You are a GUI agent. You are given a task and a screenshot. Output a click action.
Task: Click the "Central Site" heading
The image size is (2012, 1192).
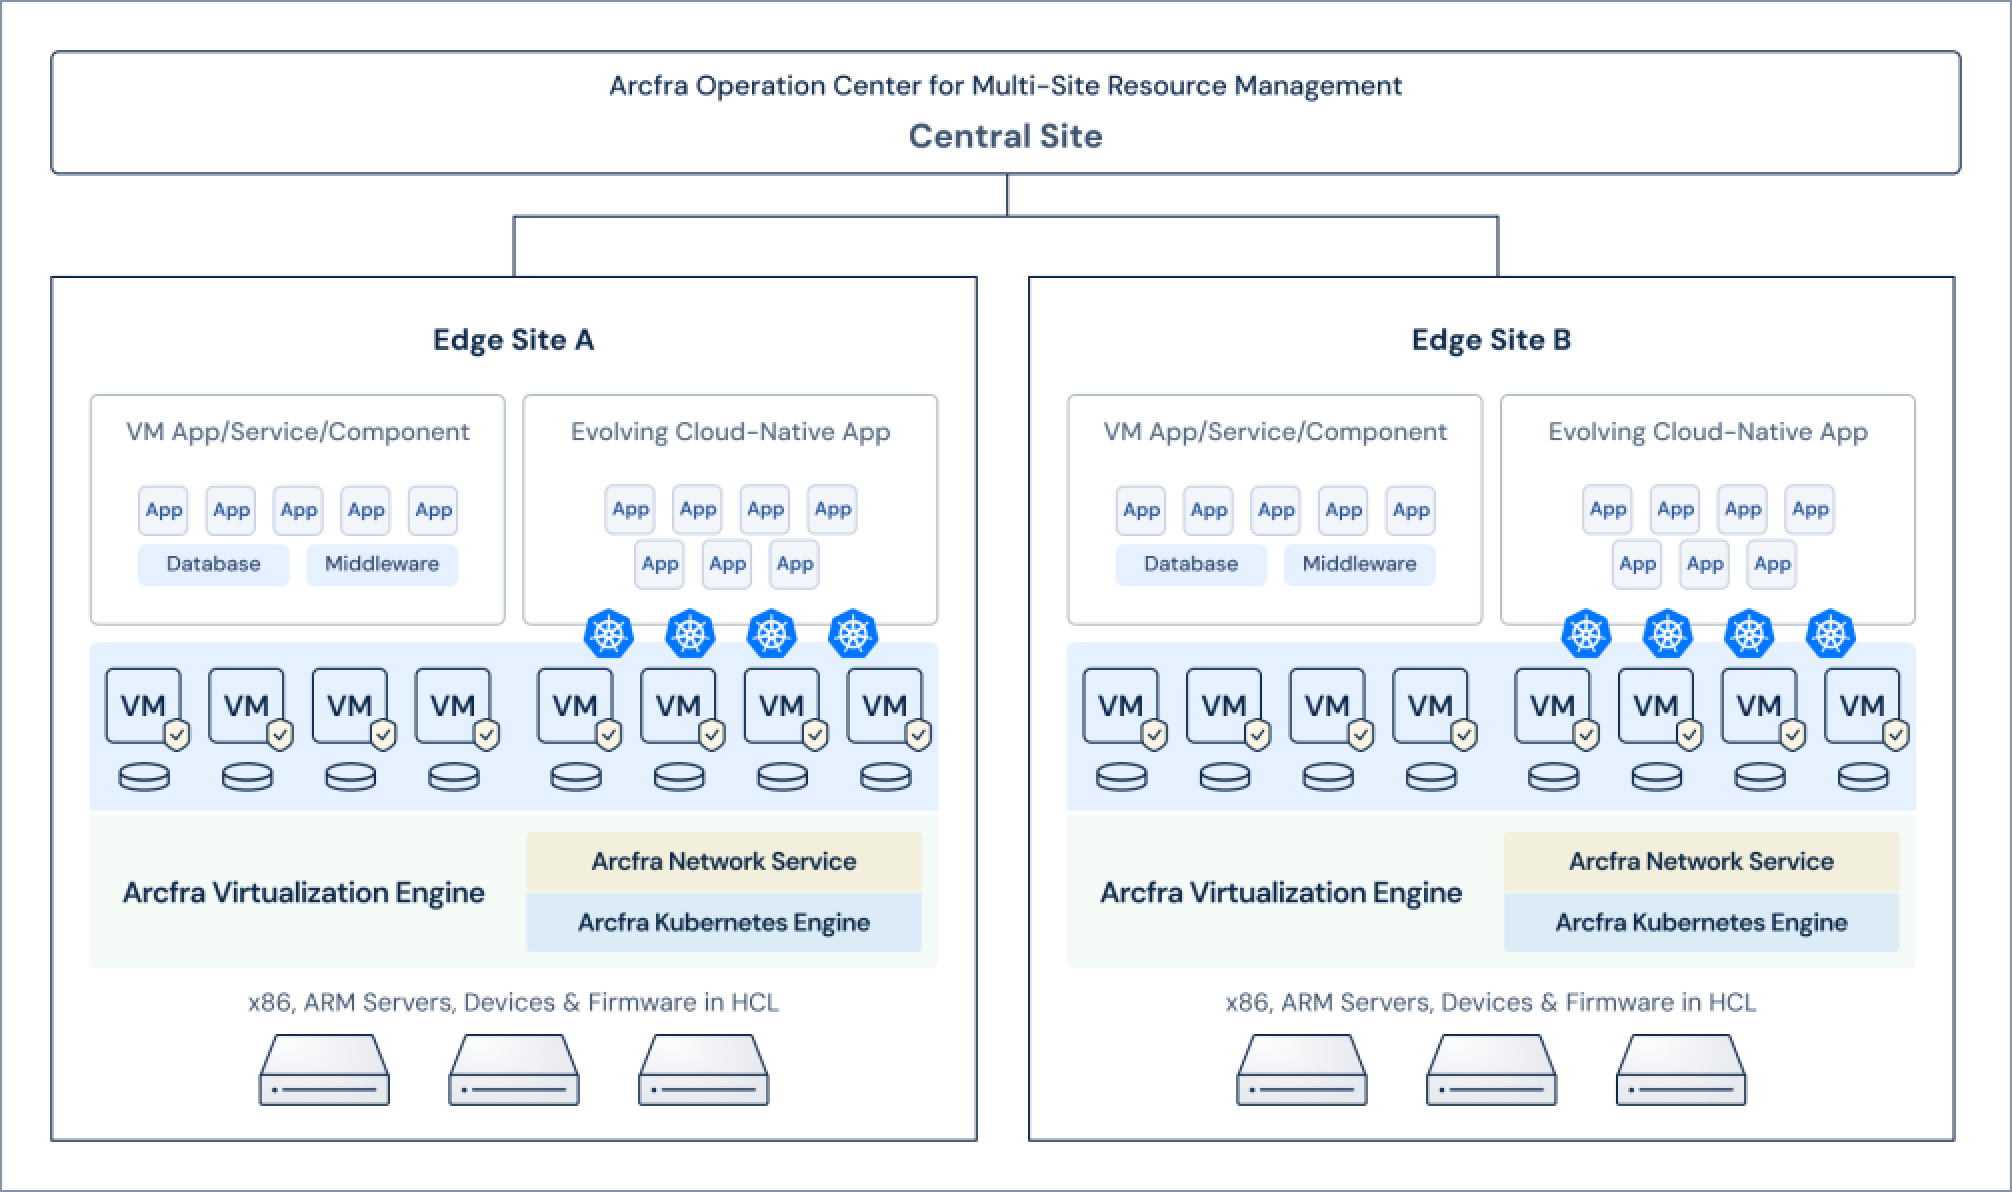point(1005,136)
